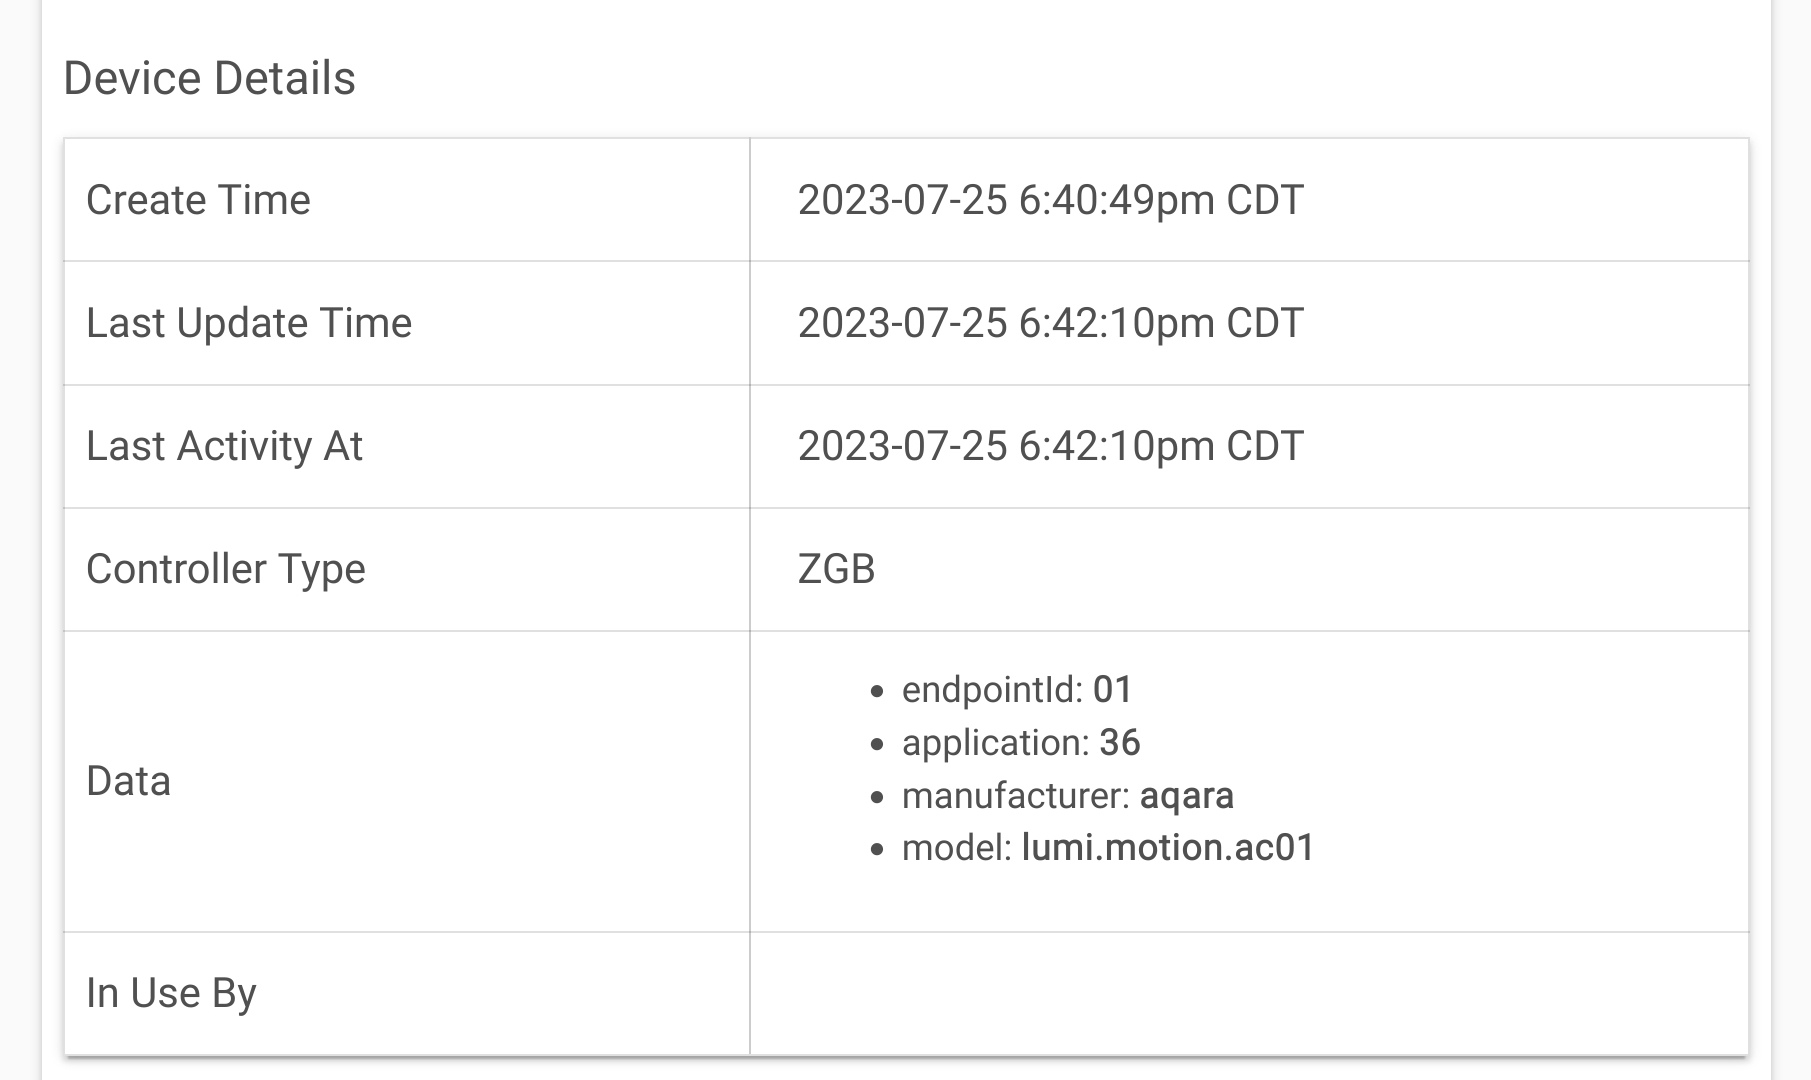Click the bullet before application
Image resolution: width=1811 pixels, height=1080 pixels.
point(878,744)
